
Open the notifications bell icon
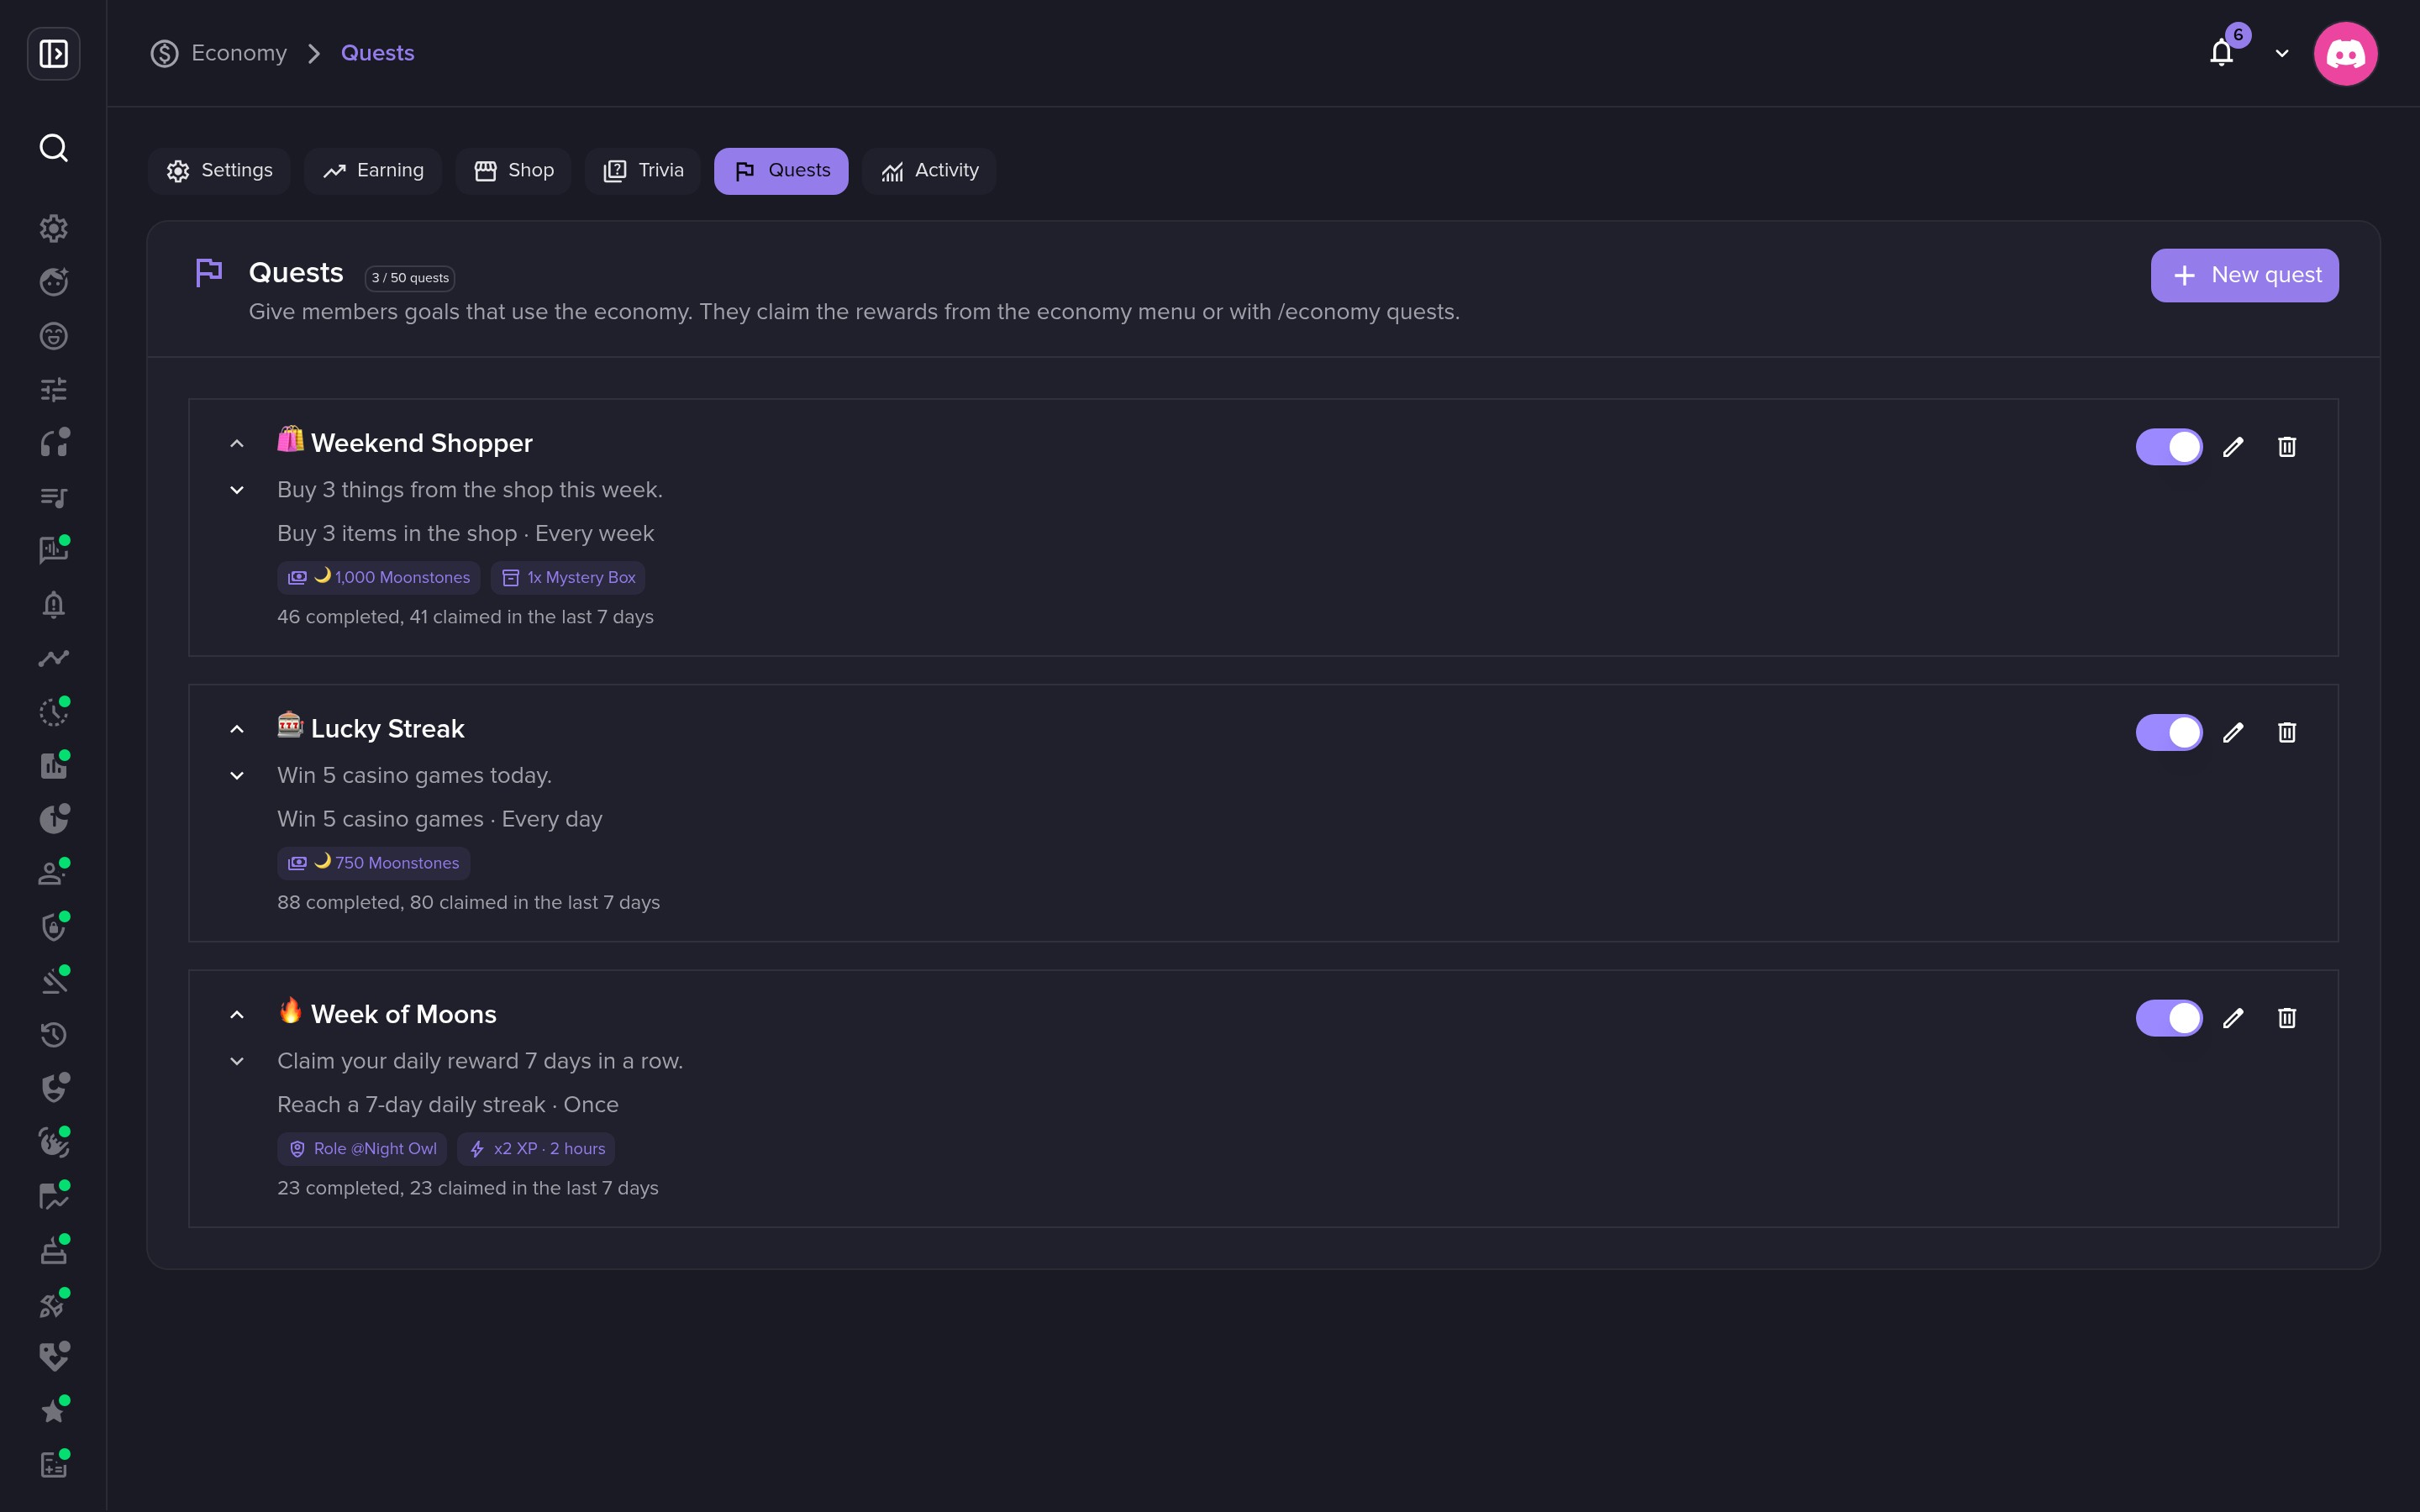tap(2221, 53)
